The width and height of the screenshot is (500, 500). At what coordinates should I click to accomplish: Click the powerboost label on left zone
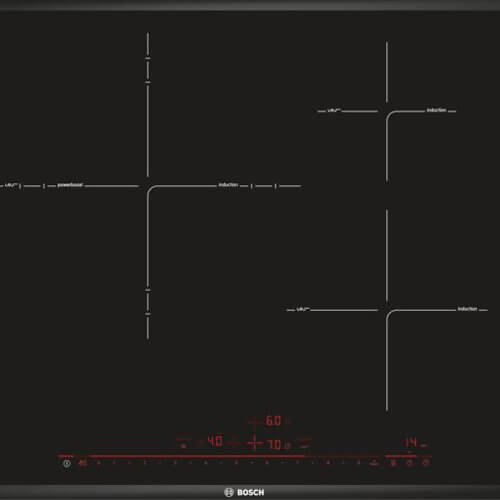[70, 185]
